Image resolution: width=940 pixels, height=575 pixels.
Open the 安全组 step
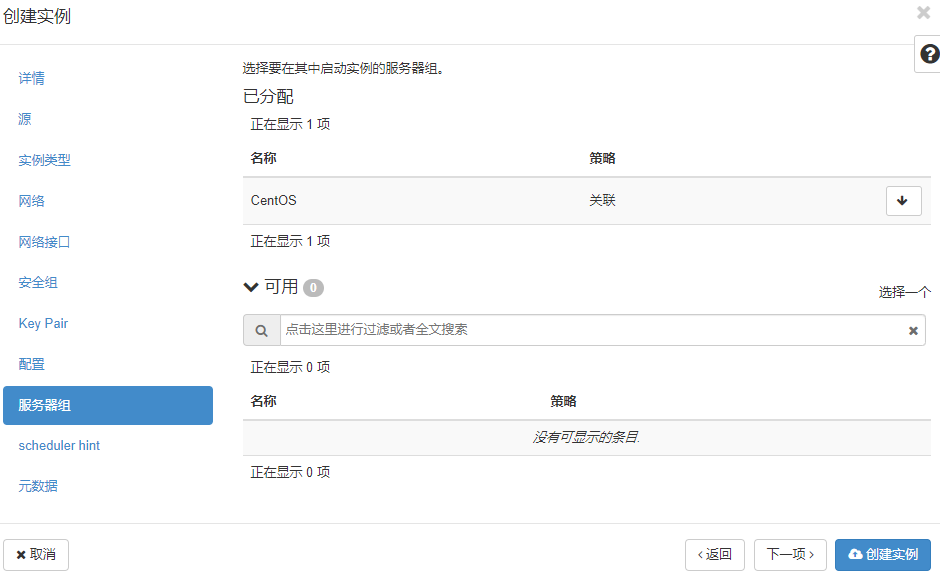(x=38, y=283)
